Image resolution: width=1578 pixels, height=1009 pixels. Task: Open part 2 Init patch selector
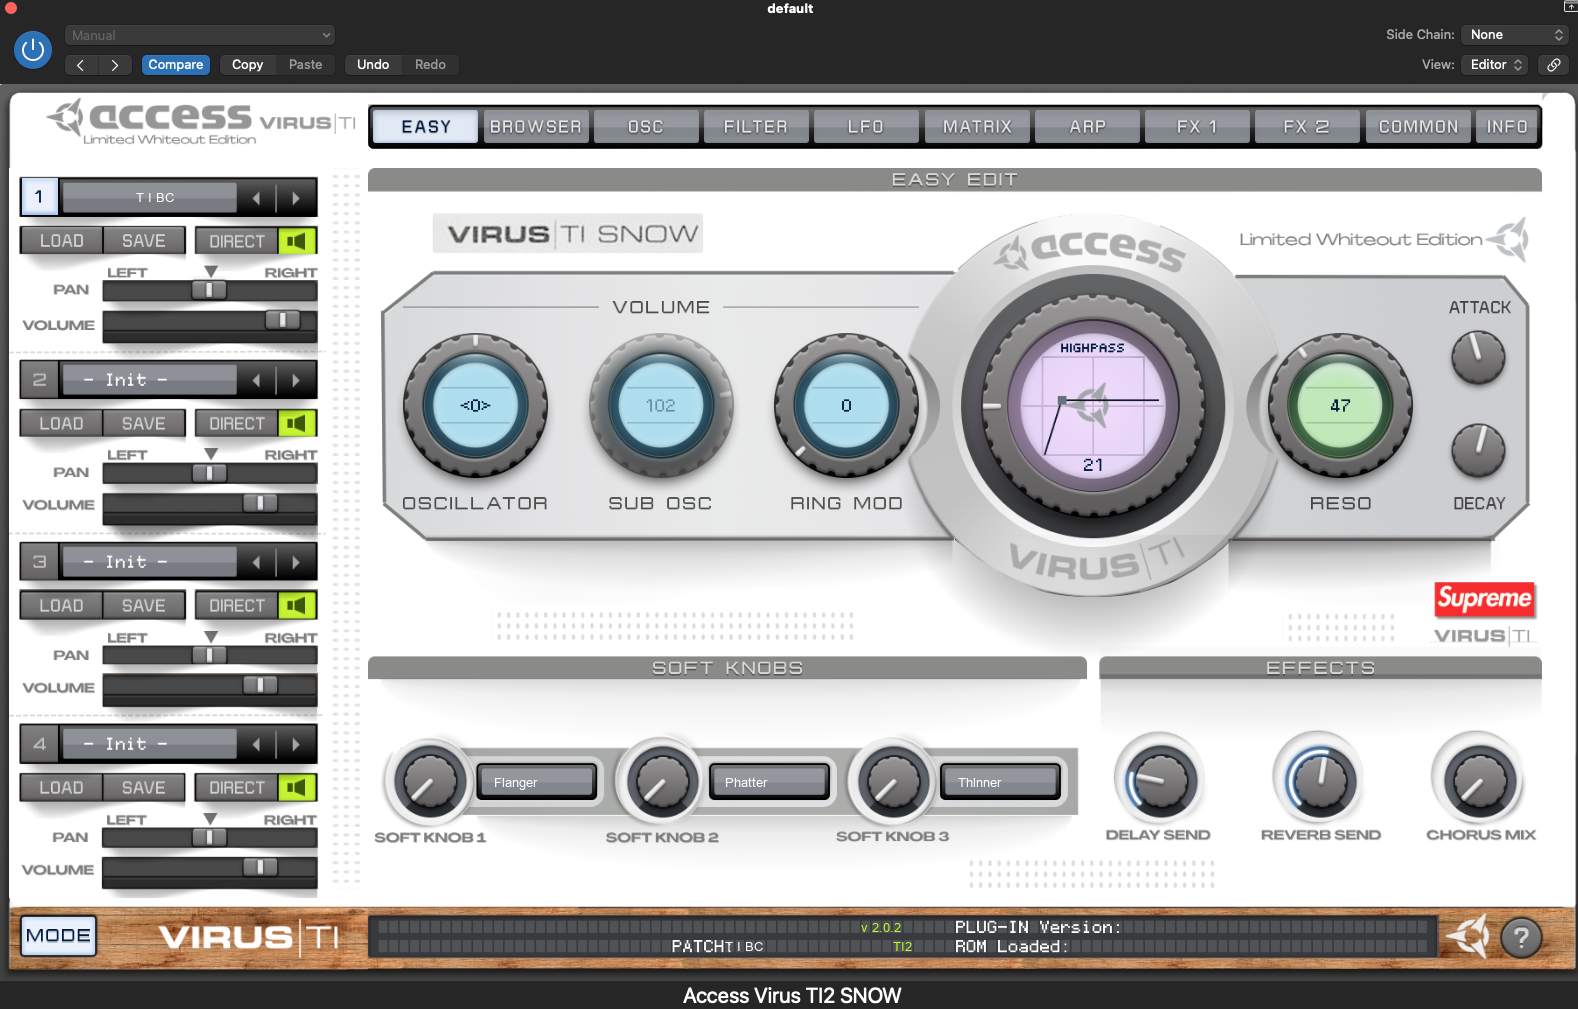[x=150, y=380]
